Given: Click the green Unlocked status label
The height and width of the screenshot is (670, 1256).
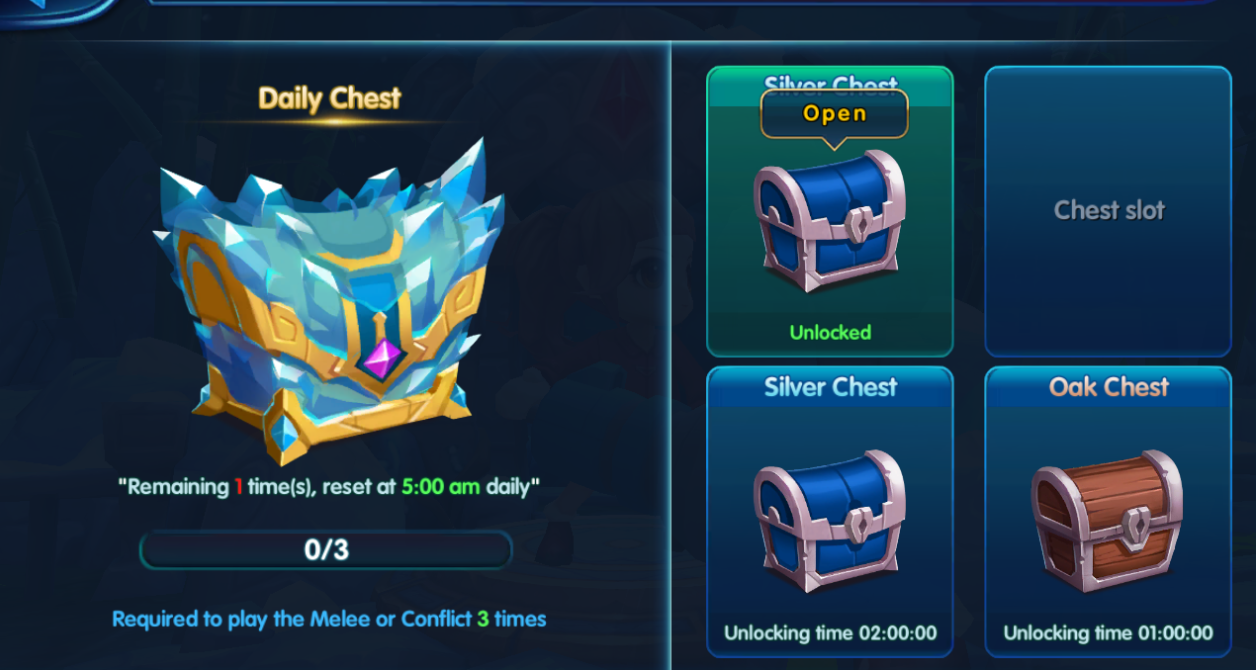Looking at the screenshot, I should [830, 332].
